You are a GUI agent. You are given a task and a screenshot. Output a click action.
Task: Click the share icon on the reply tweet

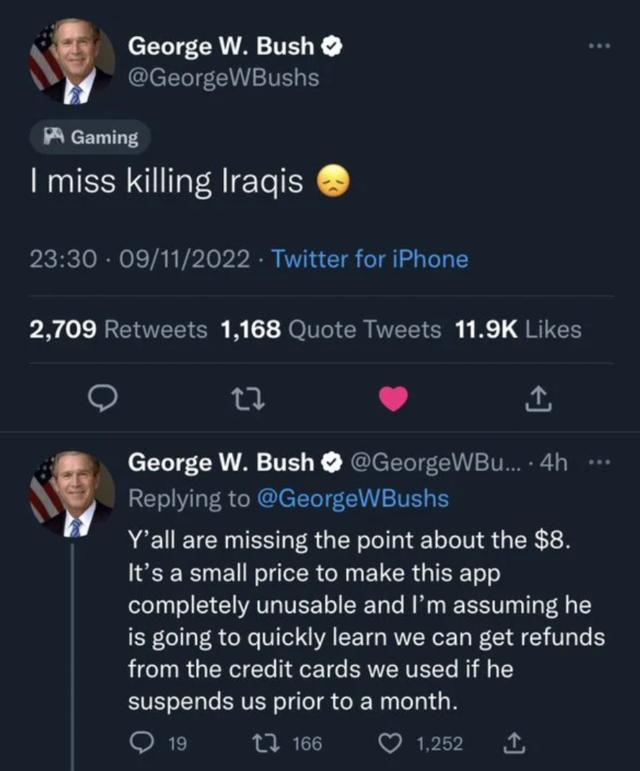[514, 743]
